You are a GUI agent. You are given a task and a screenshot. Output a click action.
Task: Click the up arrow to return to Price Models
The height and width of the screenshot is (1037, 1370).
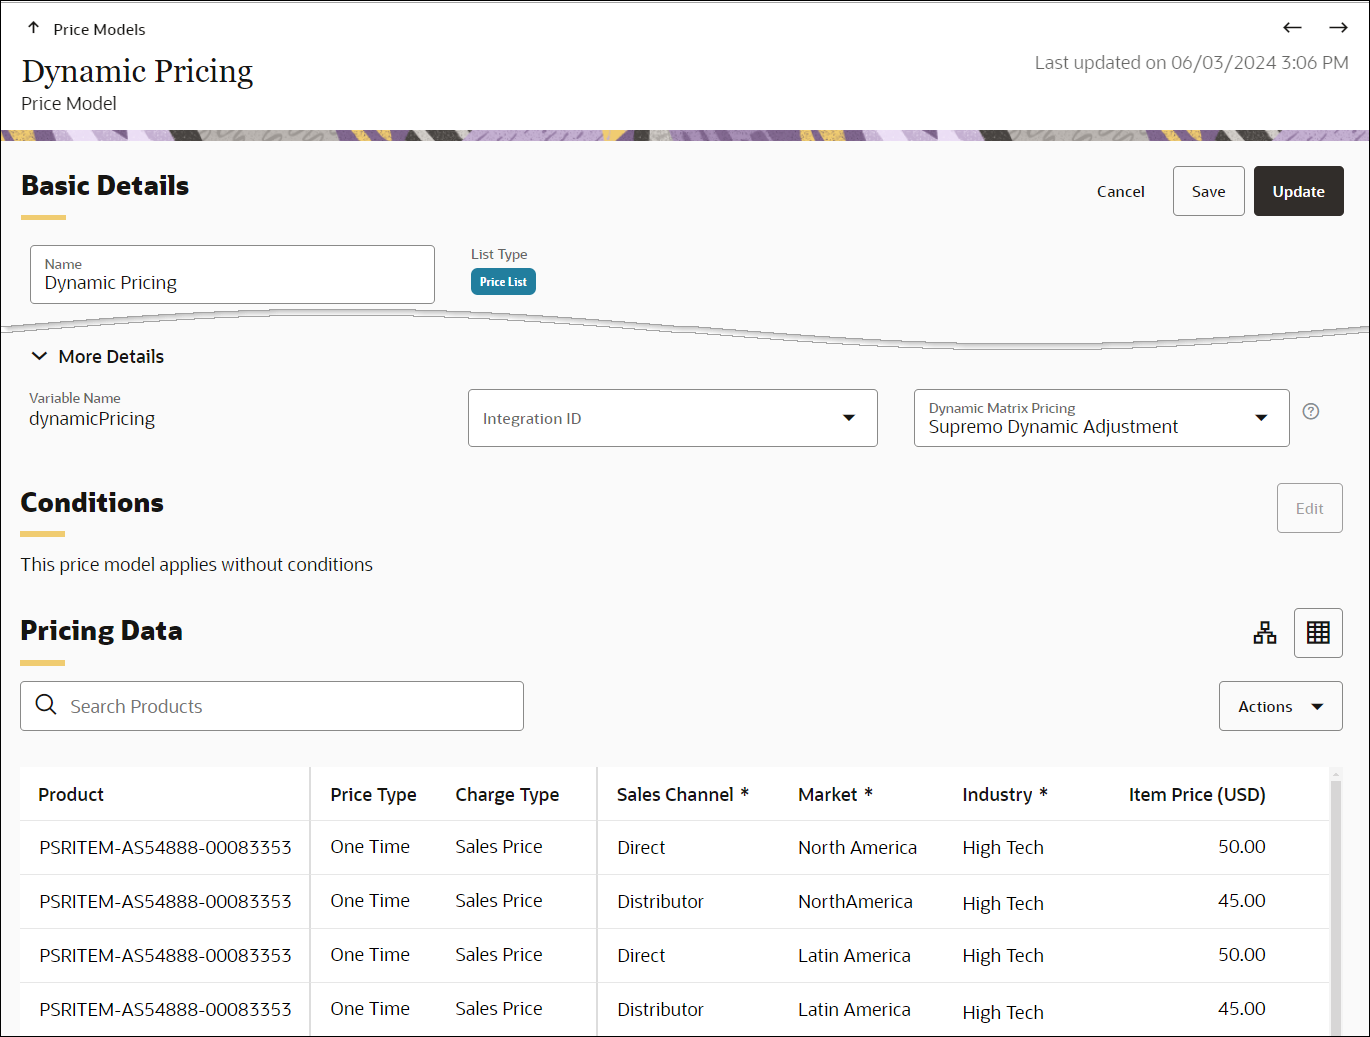coord(33,28)
